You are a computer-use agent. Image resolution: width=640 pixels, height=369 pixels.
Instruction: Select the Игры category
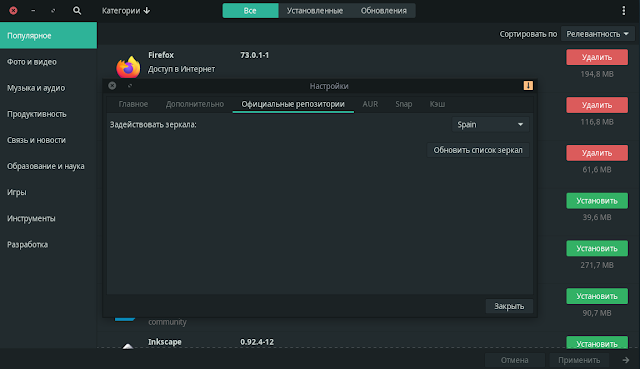pos(48,192)
